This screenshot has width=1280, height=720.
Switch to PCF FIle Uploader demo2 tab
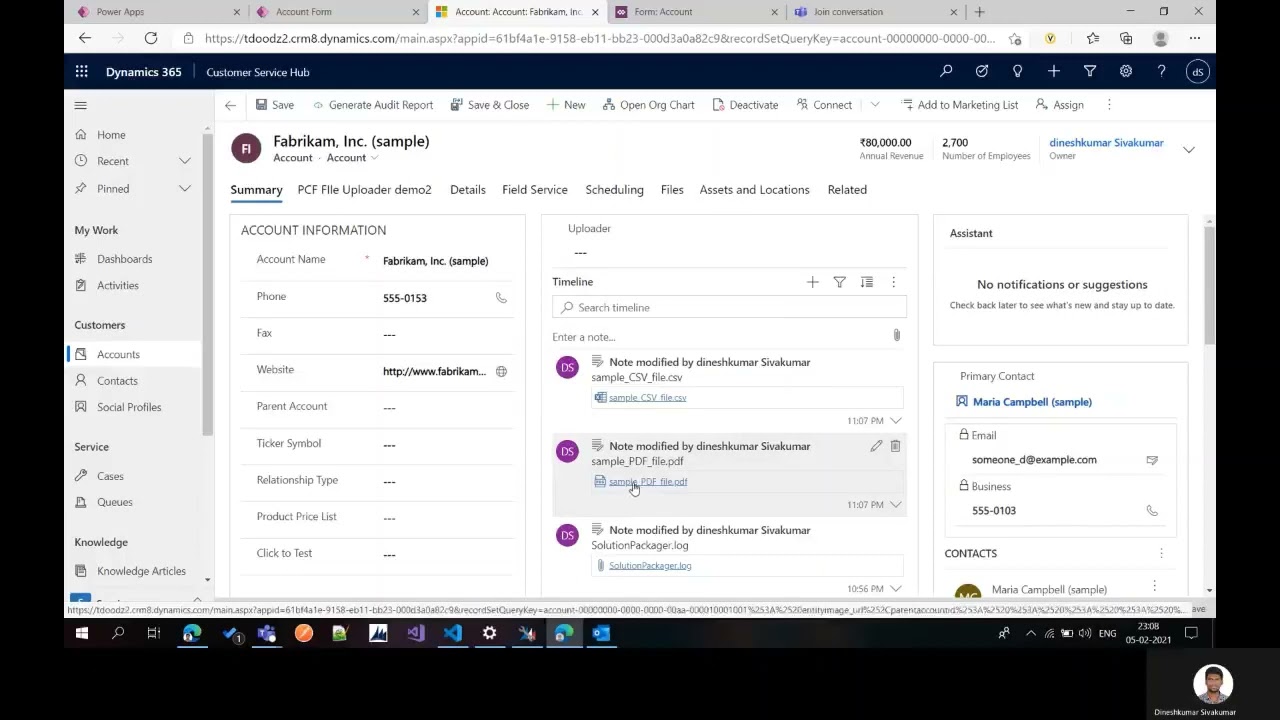tap(364, 190)
